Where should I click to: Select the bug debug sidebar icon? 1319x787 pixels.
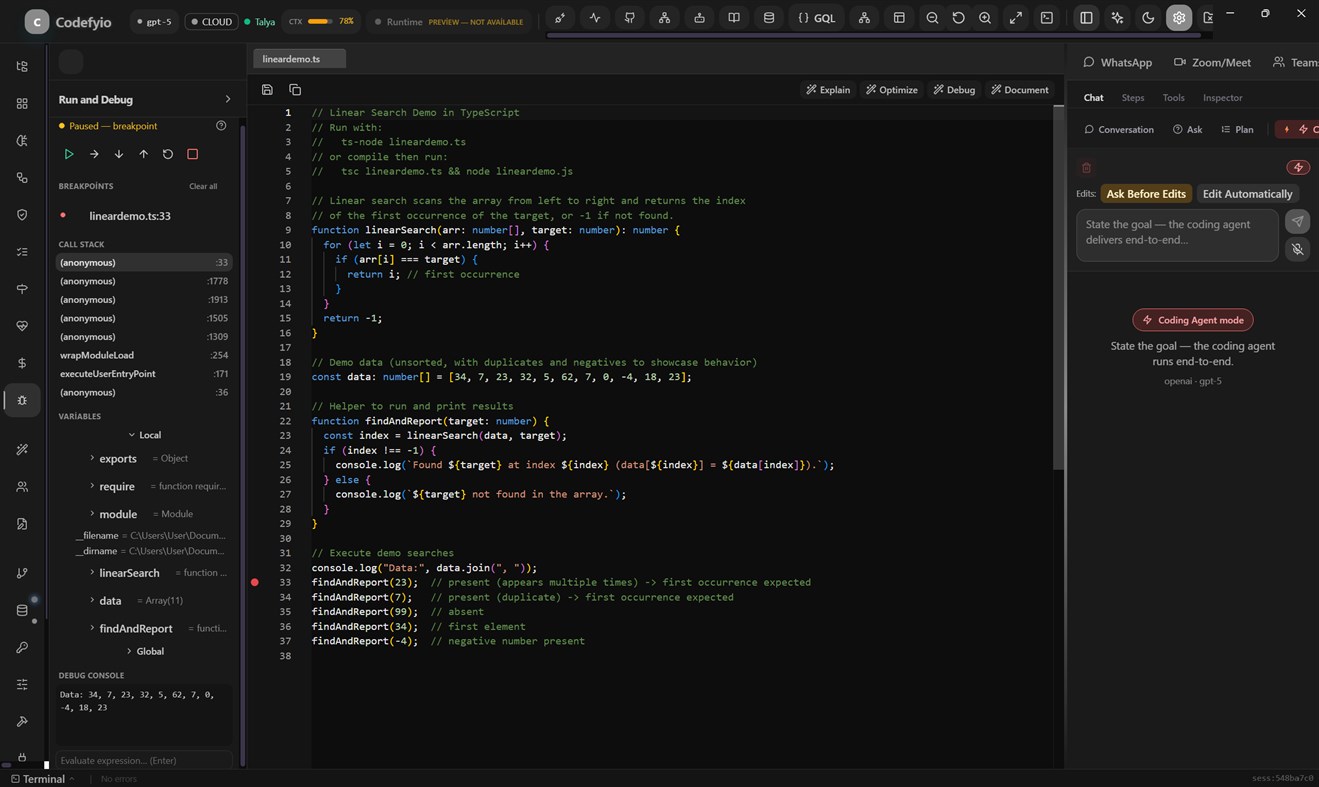coord(22,400)
